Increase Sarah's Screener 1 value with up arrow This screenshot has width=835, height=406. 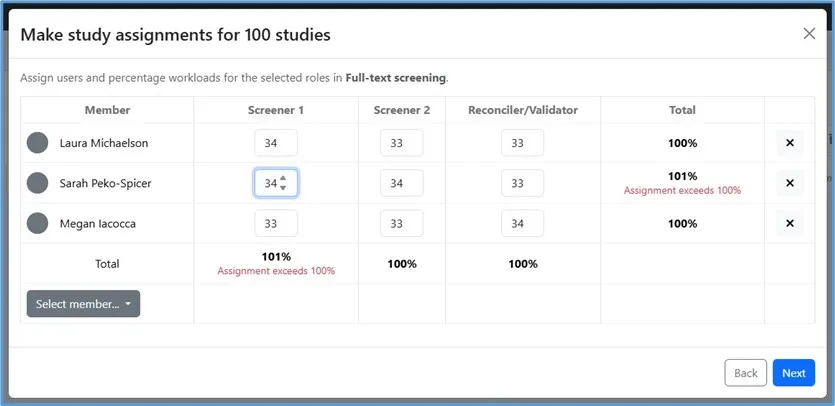pos(284,179)
